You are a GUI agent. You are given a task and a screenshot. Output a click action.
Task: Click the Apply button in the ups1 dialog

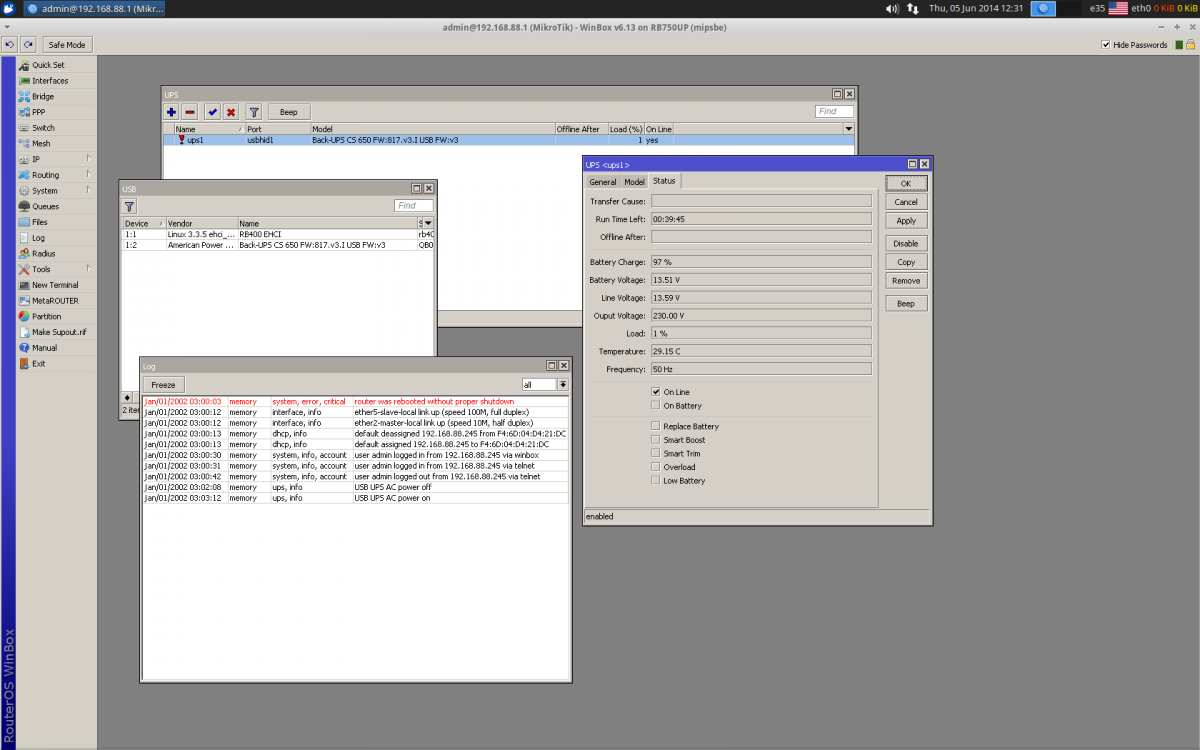coord(906,221)
